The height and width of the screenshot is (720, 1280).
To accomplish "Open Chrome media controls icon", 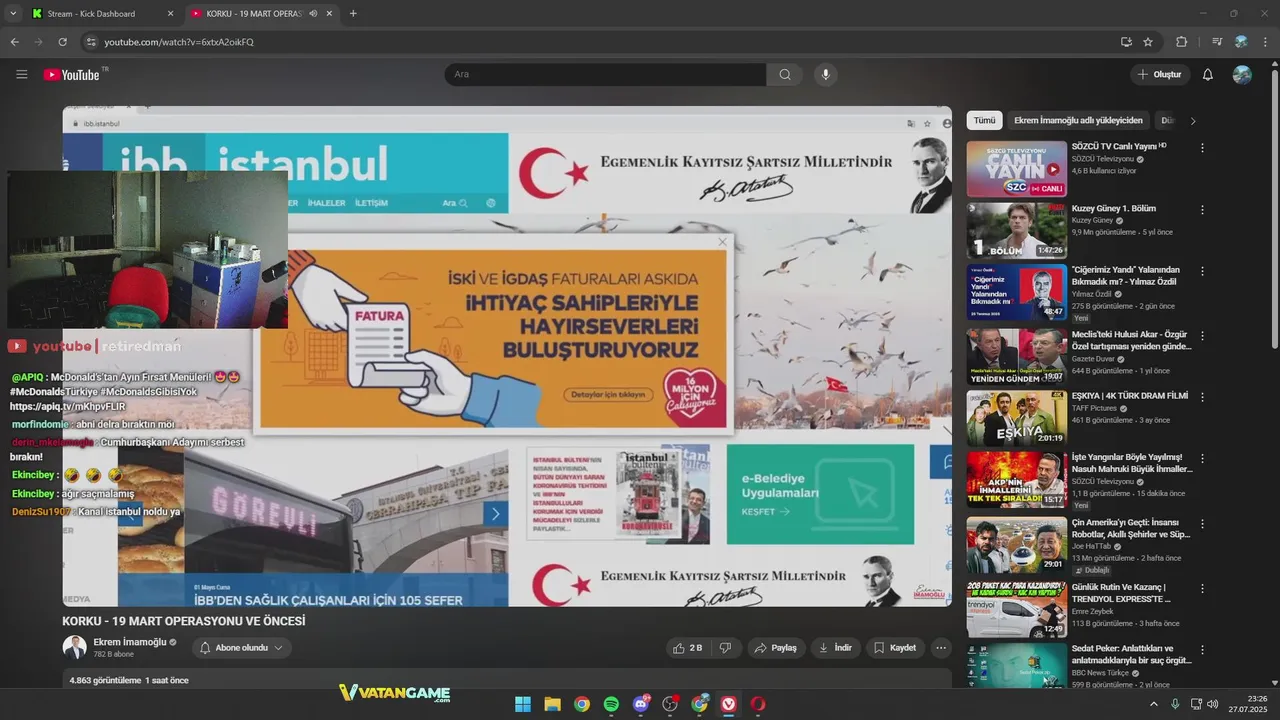I will 1217,42.
